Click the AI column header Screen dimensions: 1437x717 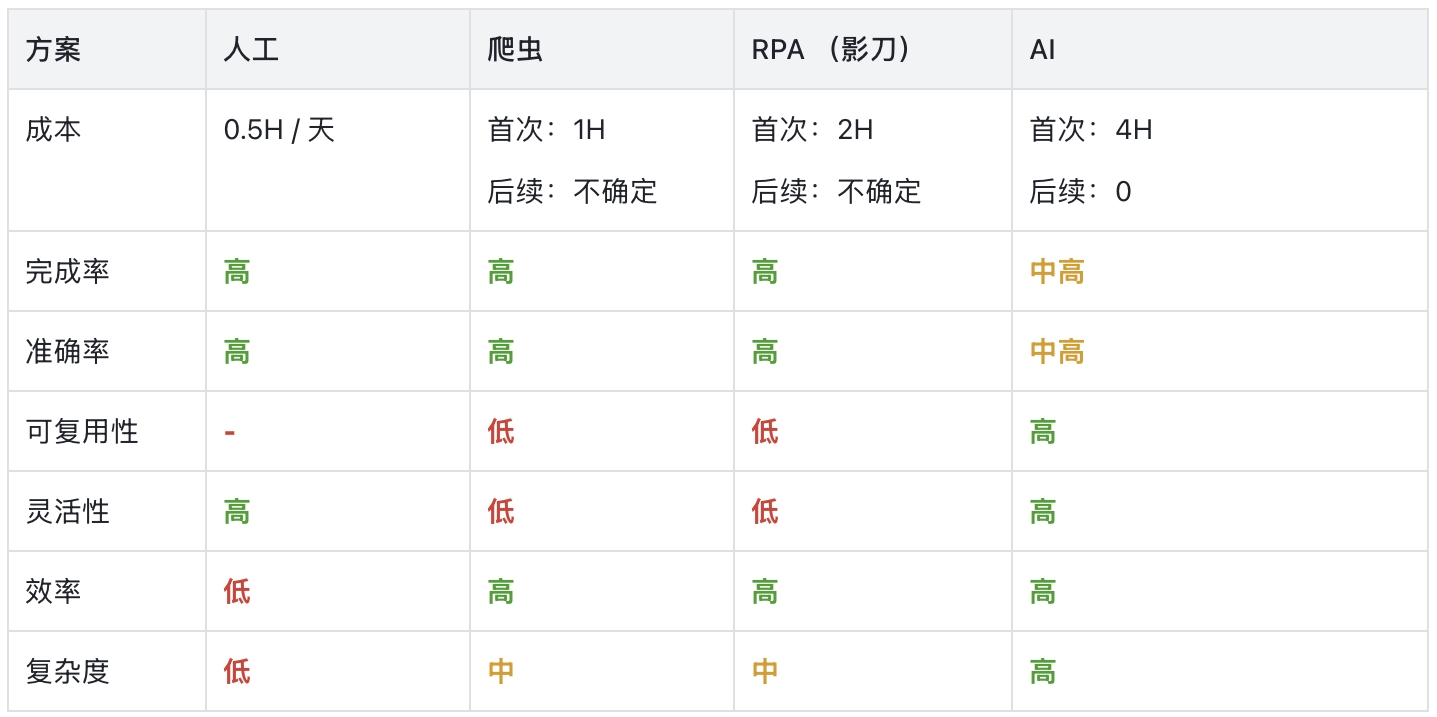pos(1042,50)
